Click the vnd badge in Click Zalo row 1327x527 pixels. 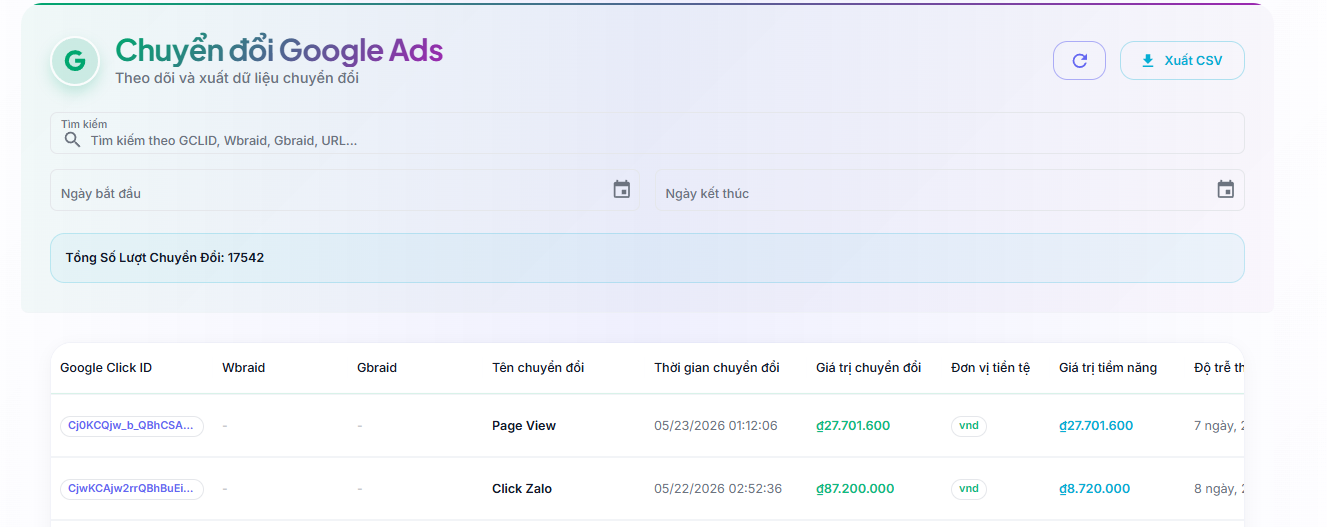click(969, 489)
